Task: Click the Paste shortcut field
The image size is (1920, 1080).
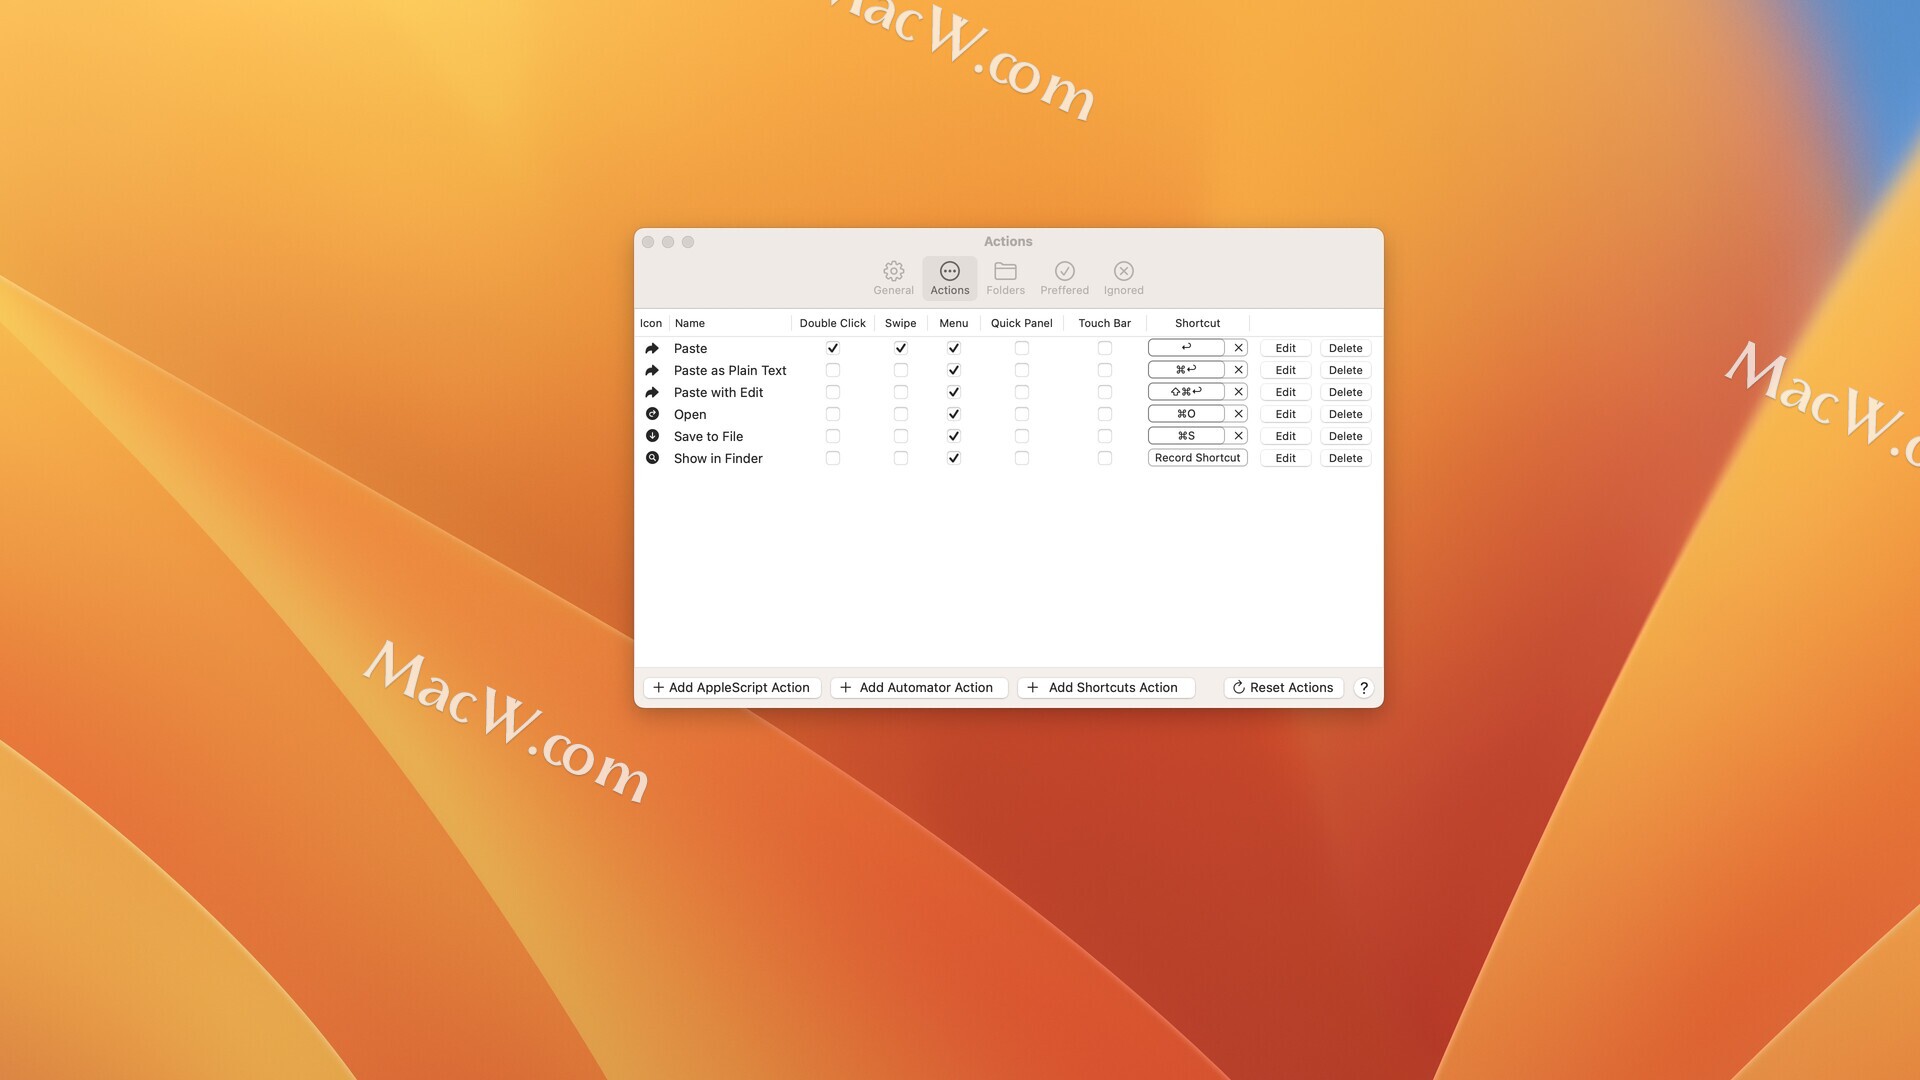Action: coord(1186,348)
